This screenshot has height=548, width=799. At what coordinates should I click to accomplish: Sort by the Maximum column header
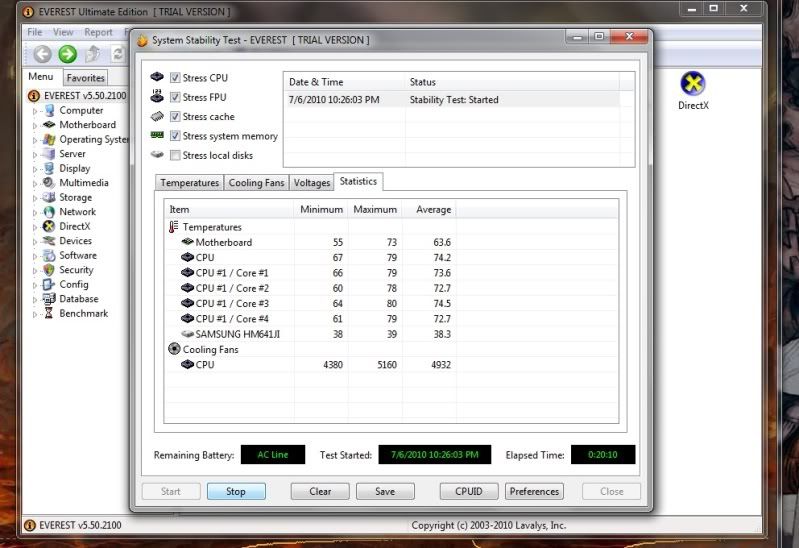(375, 210)
